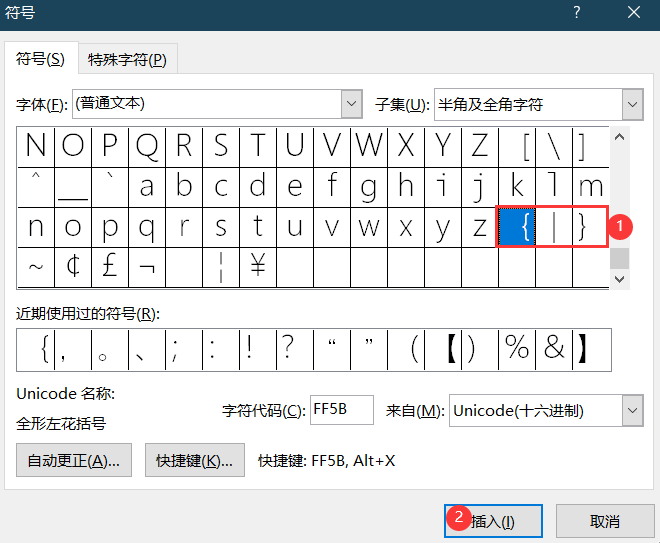Viewport: 660px width, 543px height.
Task: Choose the fullwidth tilde symbol
Action: (36, 267)
